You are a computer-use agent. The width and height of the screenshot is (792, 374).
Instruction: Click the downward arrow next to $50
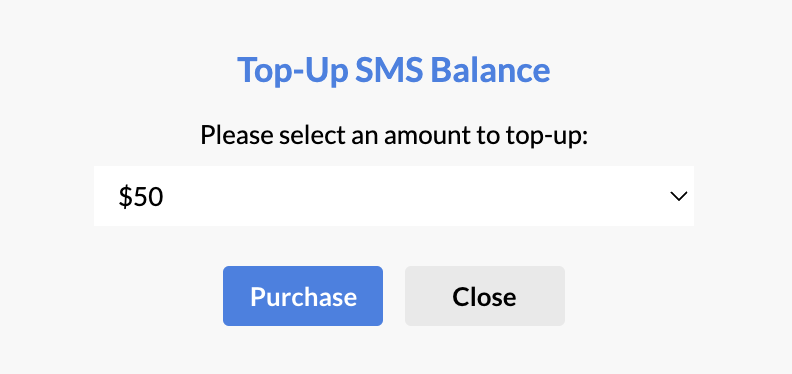pos(678,196)
